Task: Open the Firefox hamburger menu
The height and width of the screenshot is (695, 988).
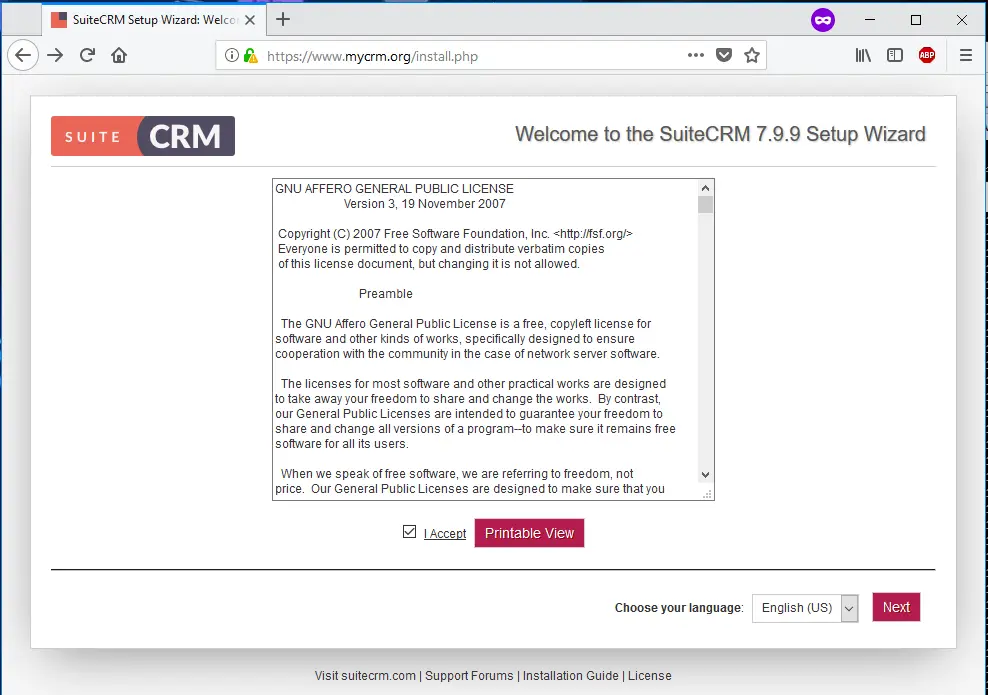Action: click(966, 55)
